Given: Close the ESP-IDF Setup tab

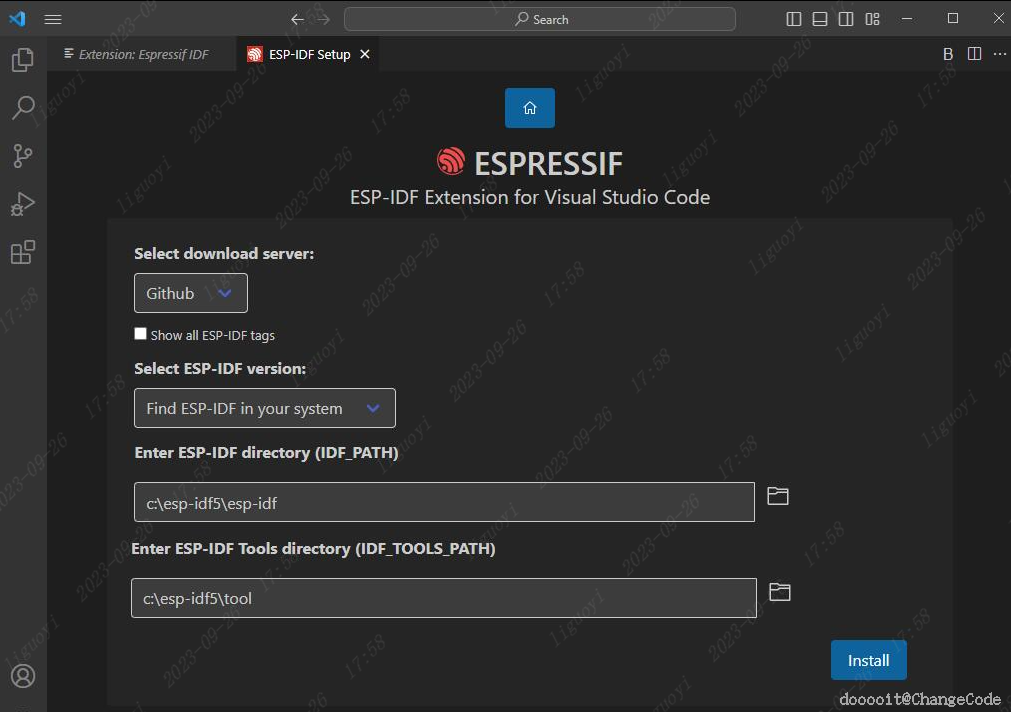Looking at the screenshot, I should coord(365,54).
